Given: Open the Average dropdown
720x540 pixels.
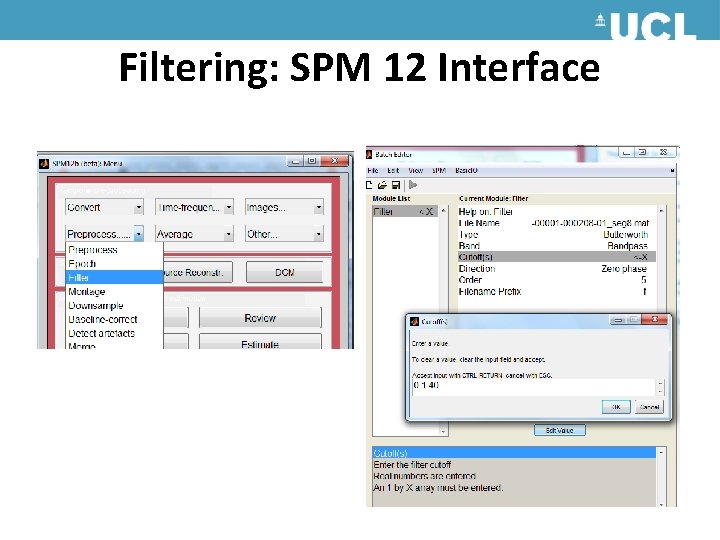Looking at the screenshot, I should click(194, 234).
